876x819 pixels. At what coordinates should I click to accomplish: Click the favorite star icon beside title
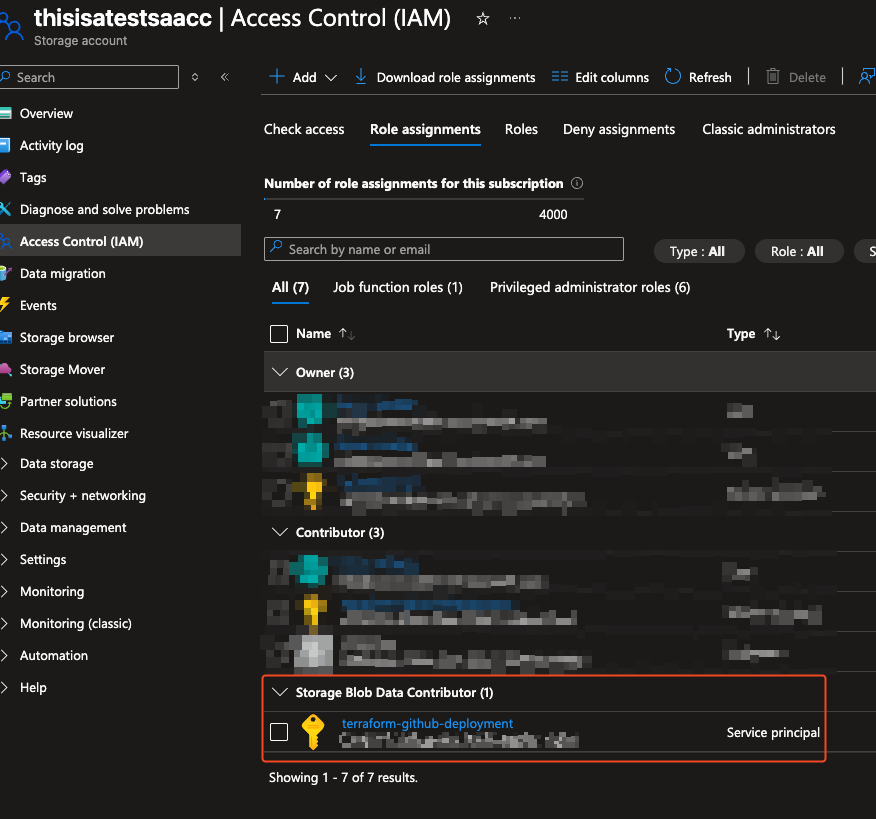[x=483, y=19]
